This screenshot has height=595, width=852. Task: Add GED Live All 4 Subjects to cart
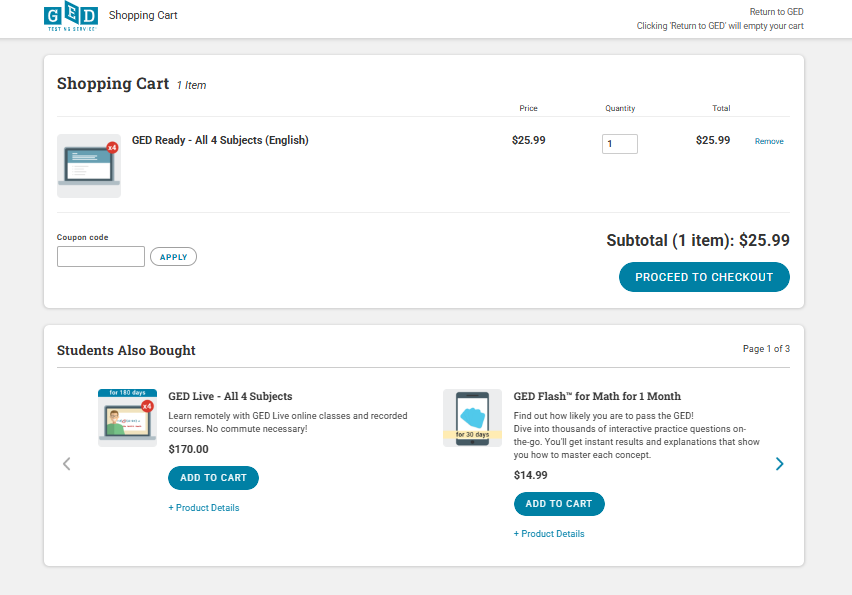coord(213,478)
